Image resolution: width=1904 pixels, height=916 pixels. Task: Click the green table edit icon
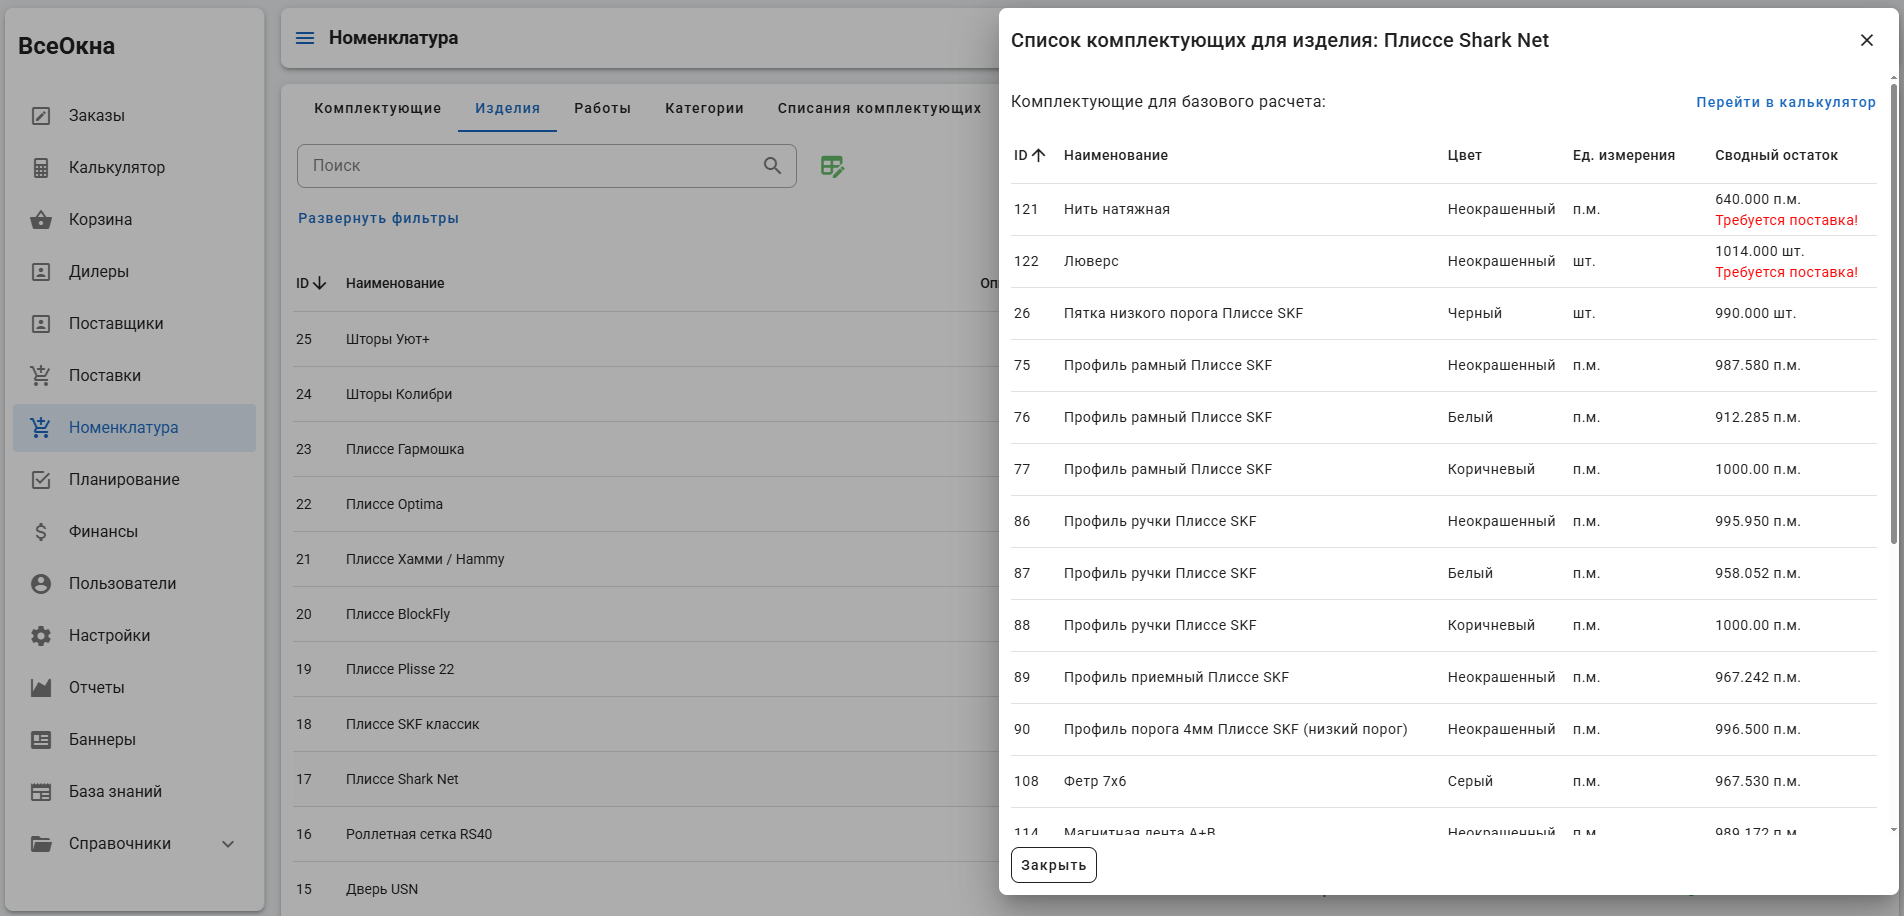pyautogui.click(x=832, y=166)
